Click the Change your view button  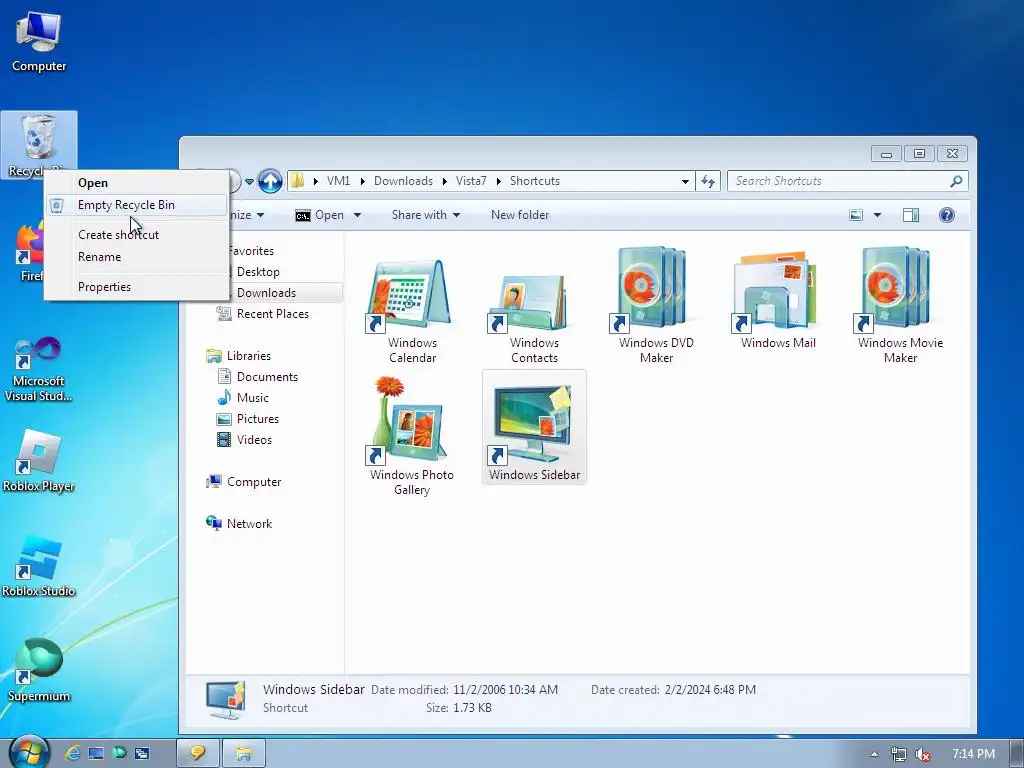[856, 215]
